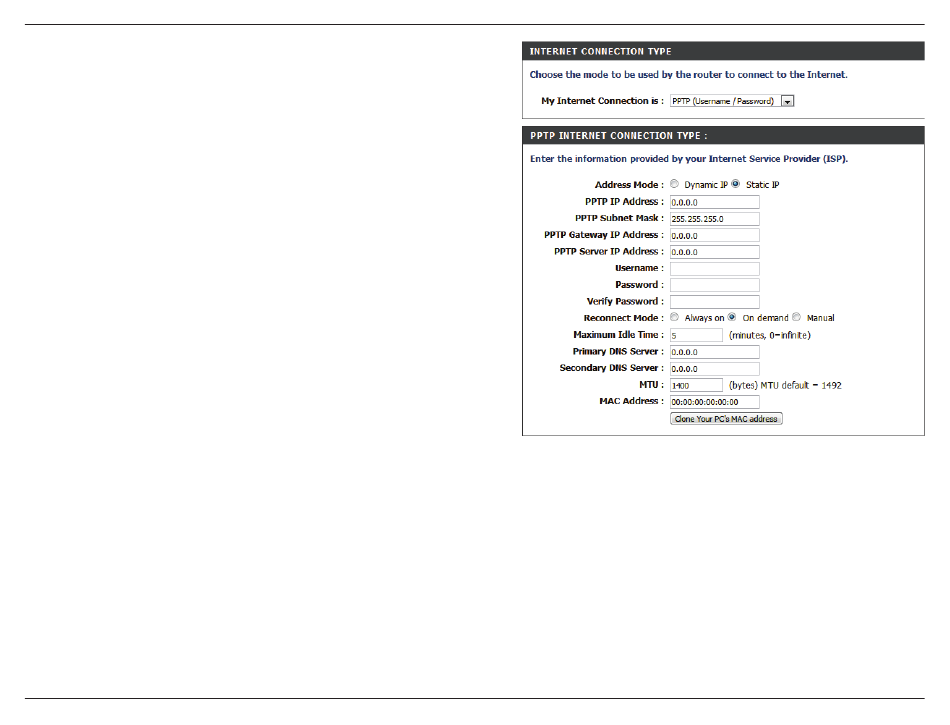Click the Primary DNS Server field
This screenshot has width=950, height=725.
tap(714, 352)
